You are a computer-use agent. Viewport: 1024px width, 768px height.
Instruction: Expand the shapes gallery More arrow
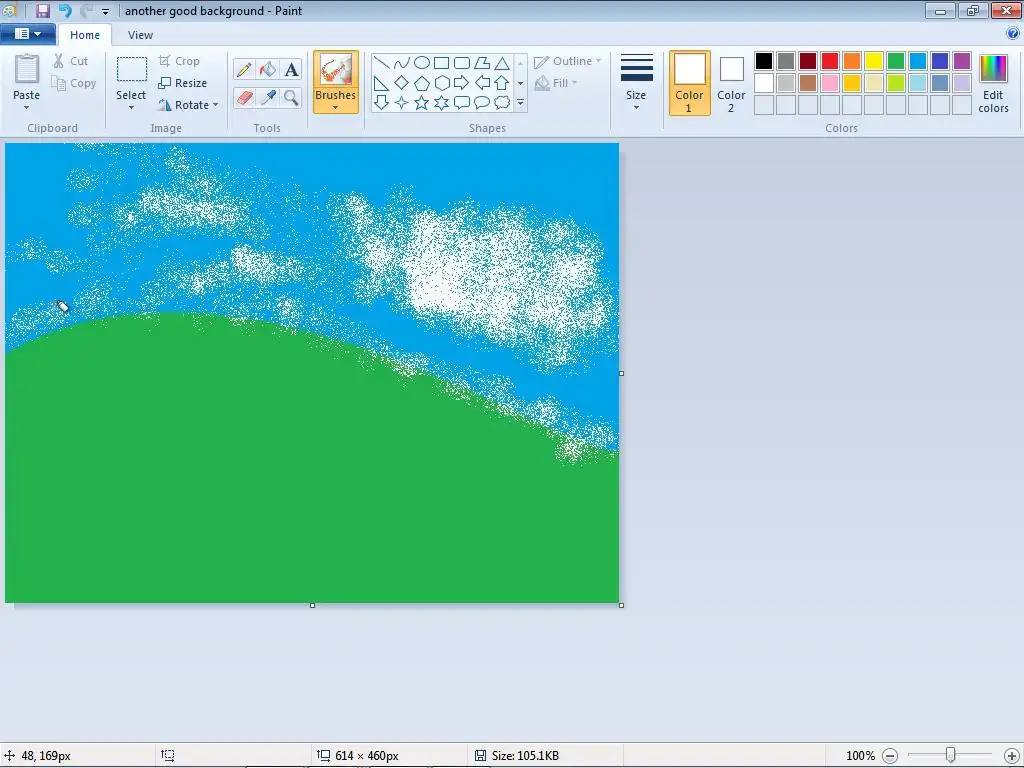click(x=520, y=103)
